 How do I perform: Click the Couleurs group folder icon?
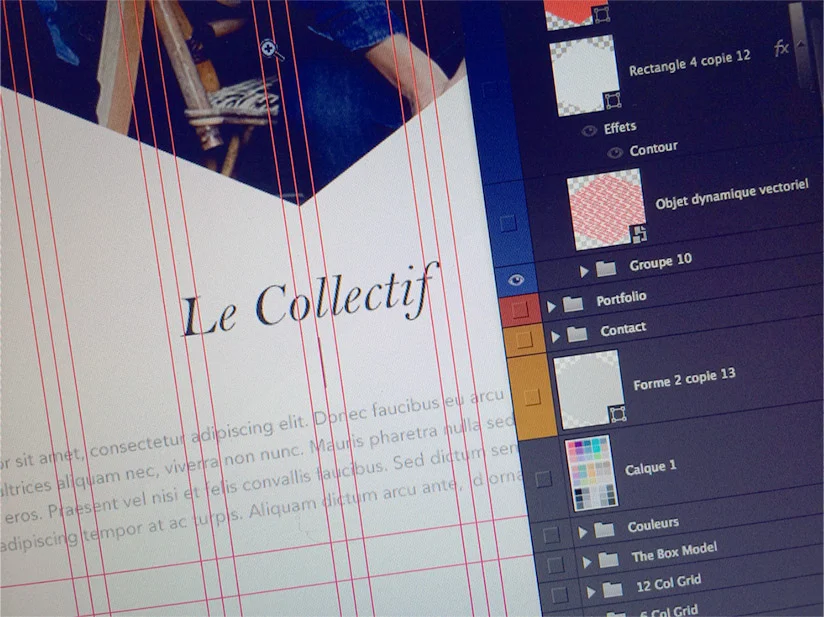click(x=604, y=530)
